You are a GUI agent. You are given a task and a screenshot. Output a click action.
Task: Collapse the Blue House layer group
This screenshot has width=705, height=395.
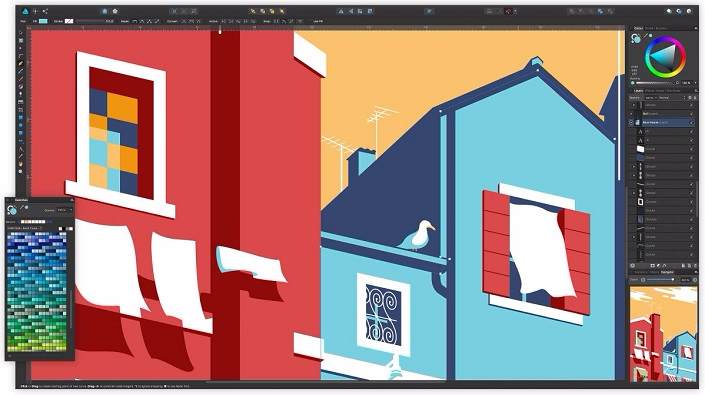[x=631, y=122]
